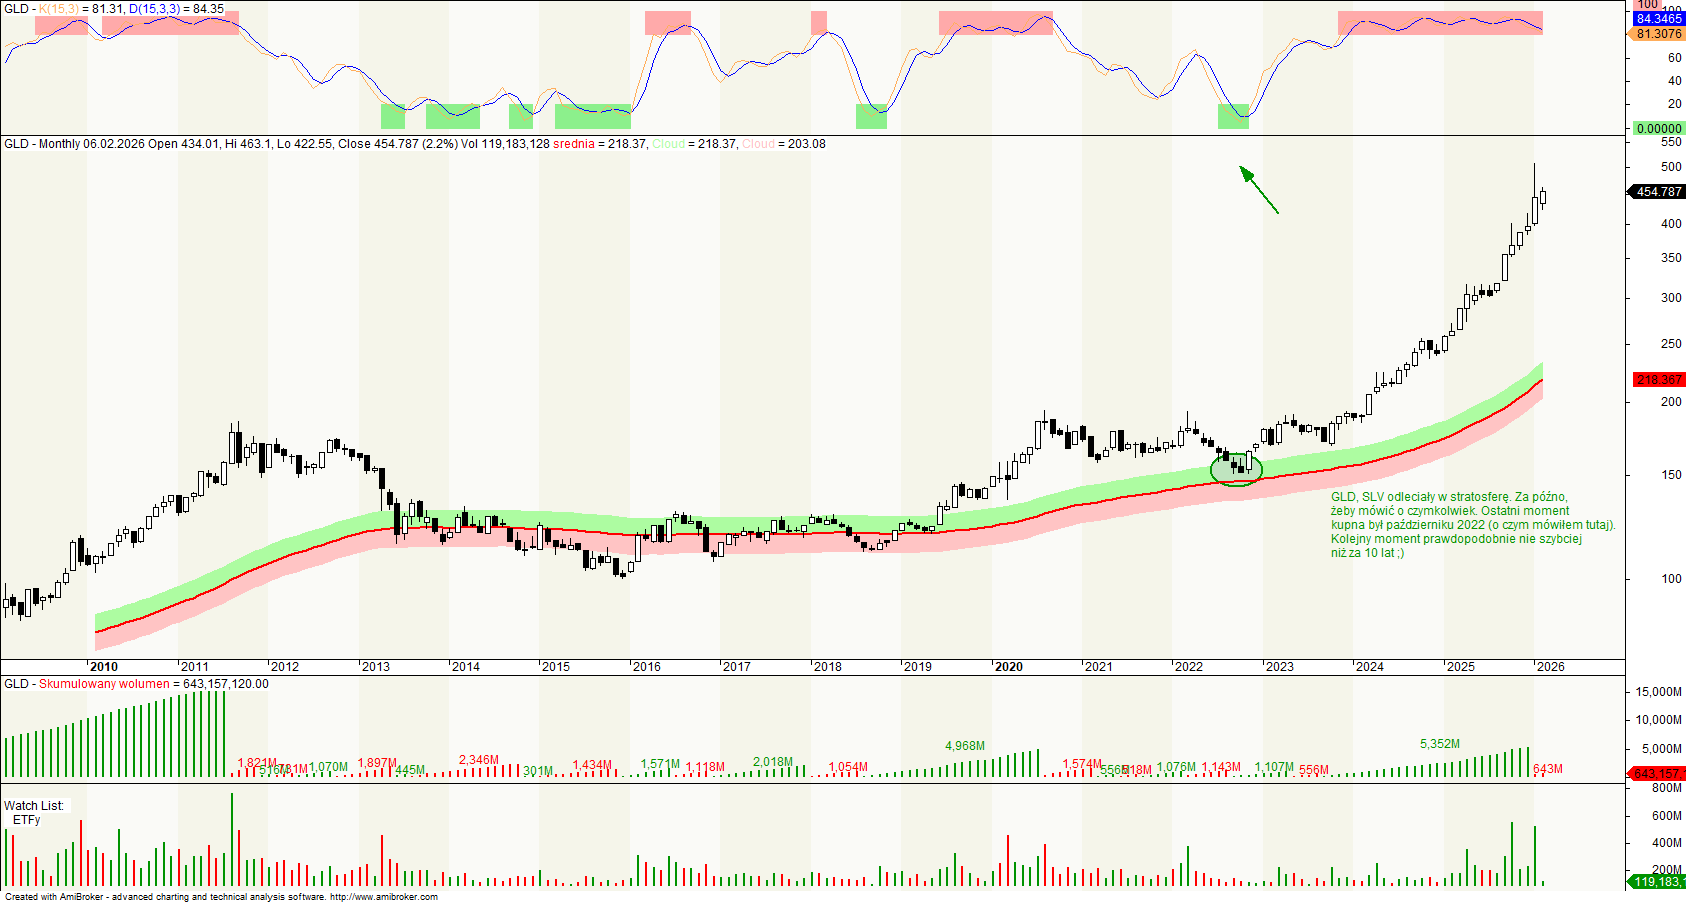Select the 2026 year marker on the time axis
1686x903 pixels.
[1550, 667]
